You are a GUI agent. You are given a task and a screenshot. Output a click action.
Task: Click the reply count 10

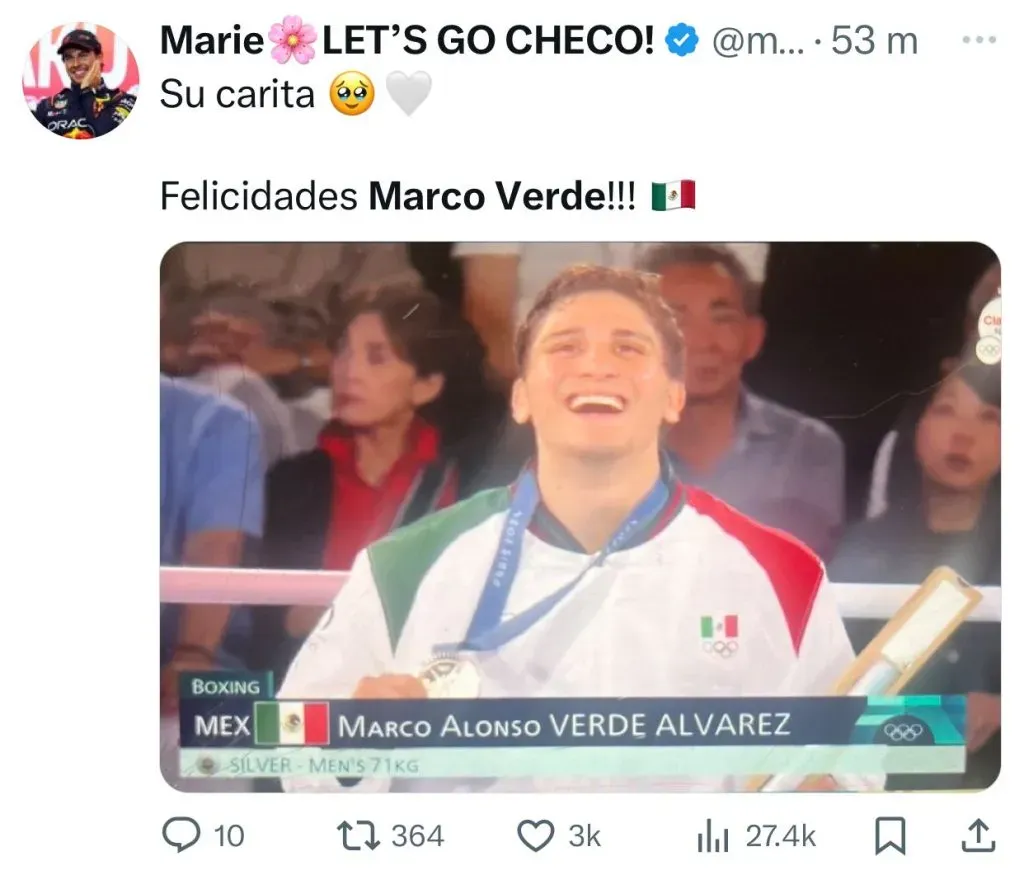pyautogui.click(x=229, y=836)
